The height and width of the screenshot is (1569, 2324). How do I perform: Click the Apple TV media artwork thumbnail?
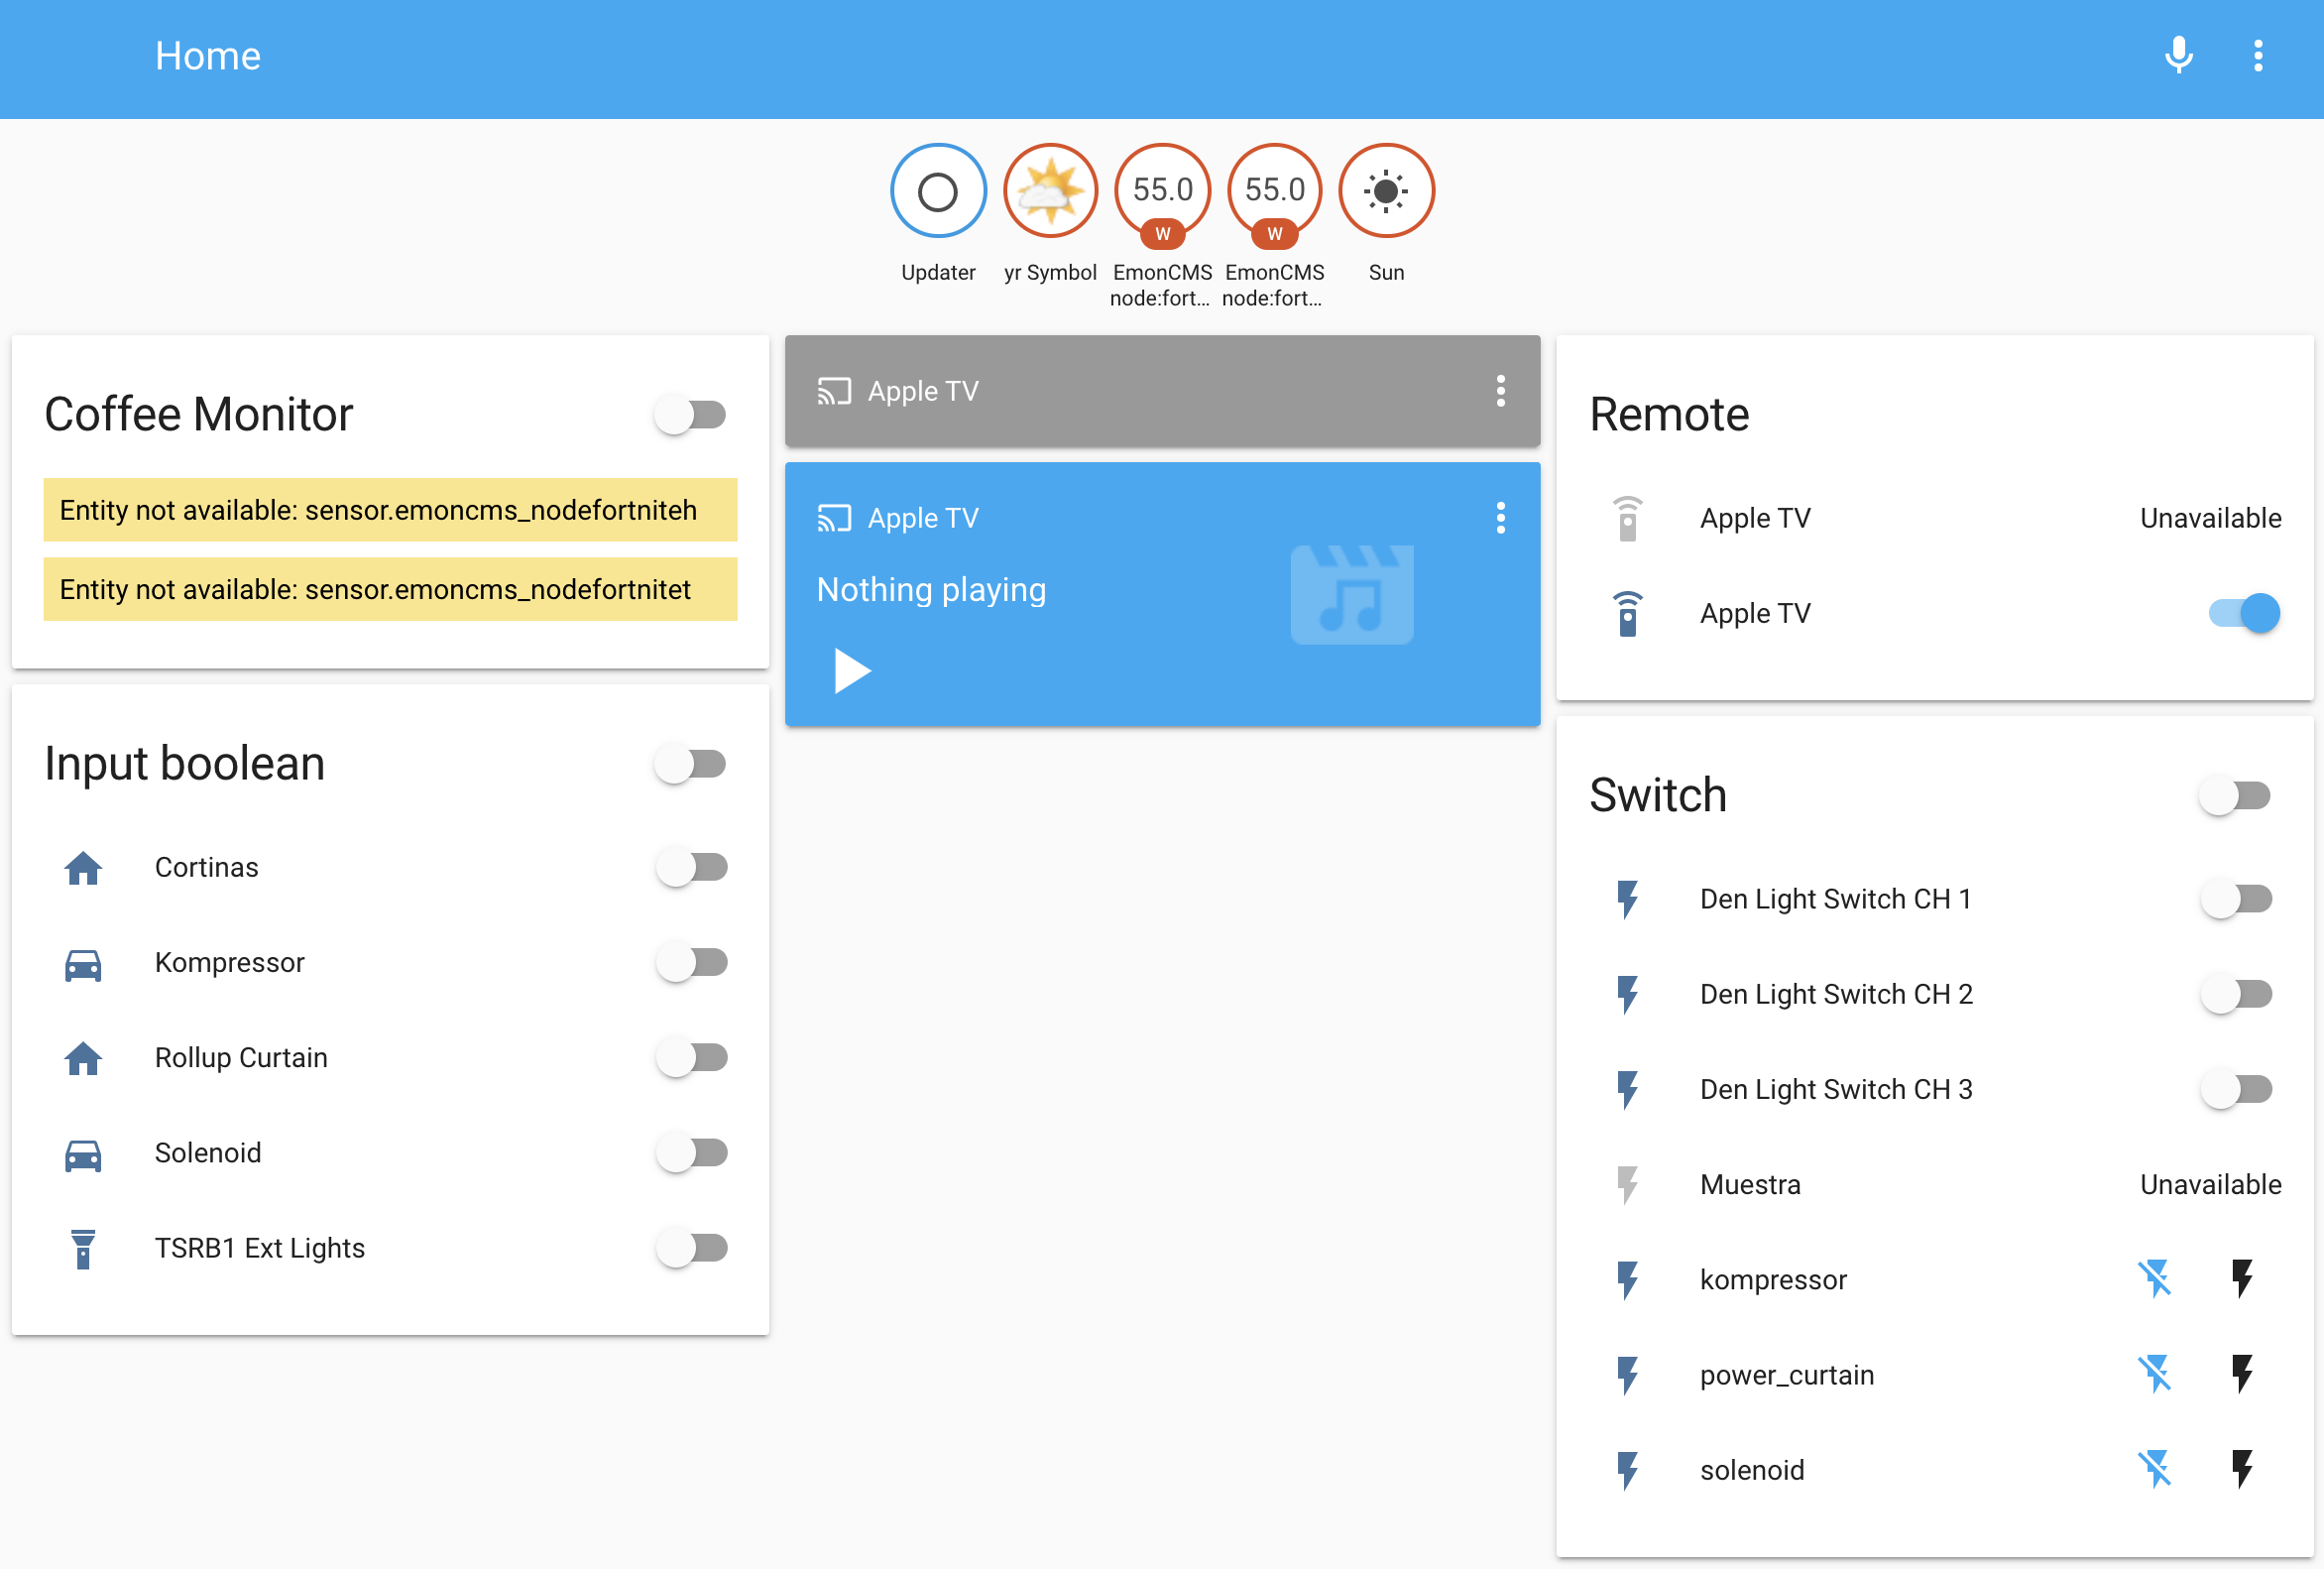tap(1351, 595)
